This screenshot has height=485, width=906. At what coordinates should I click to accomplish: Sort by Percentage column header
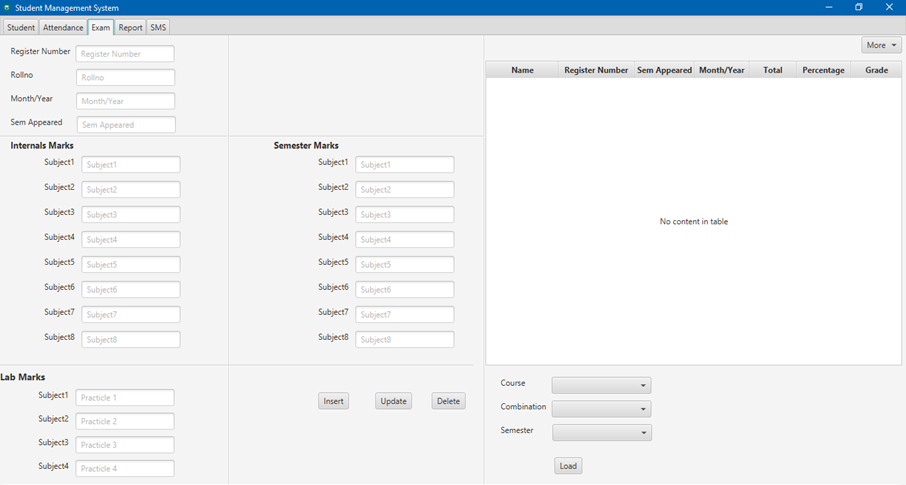pos(823,70)
